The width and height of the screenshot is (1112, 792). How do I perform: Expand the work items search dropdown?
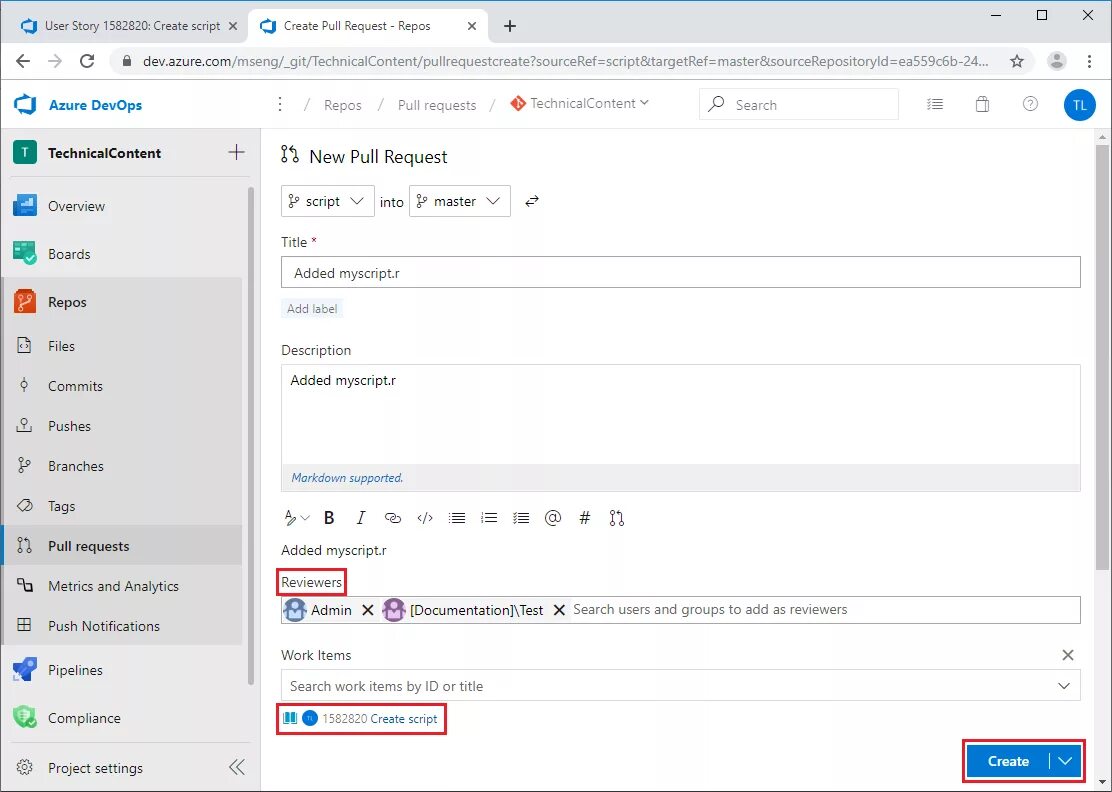1064,686
